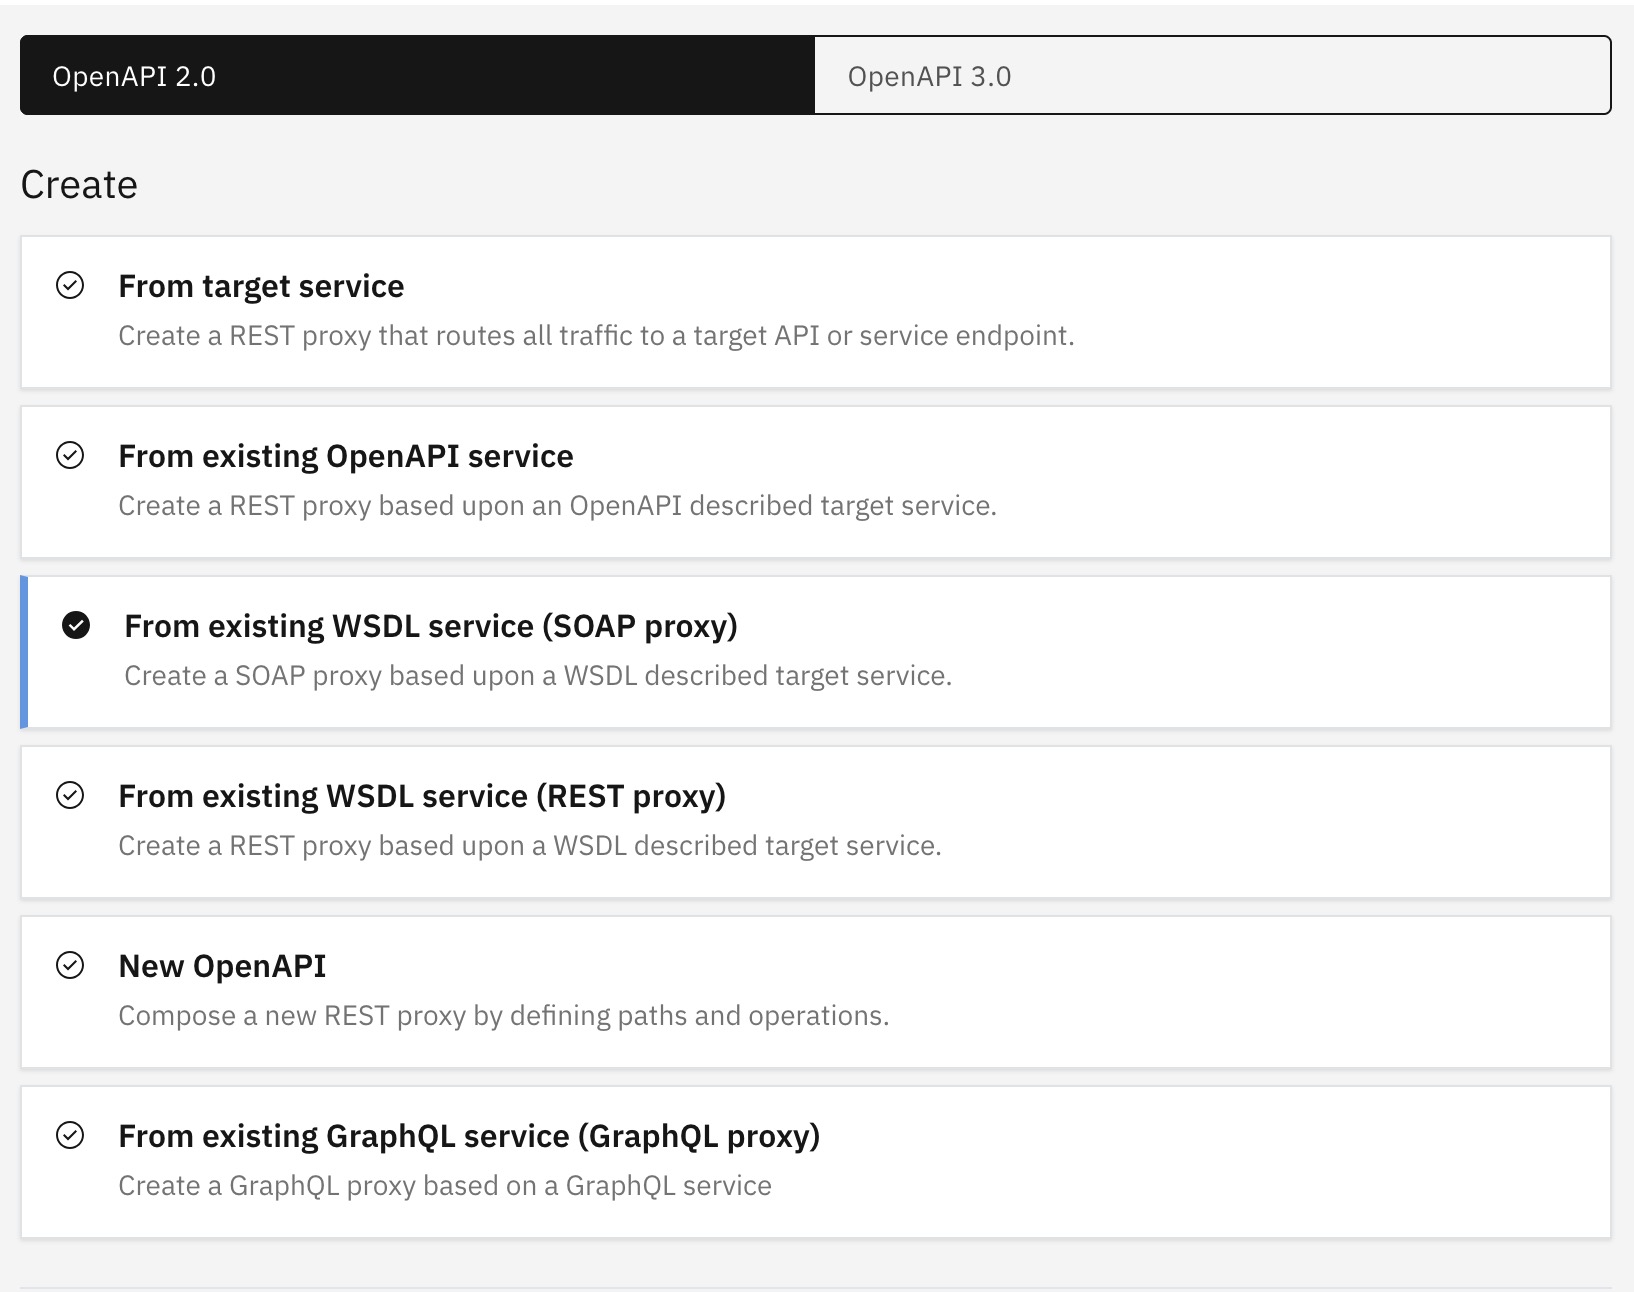Click the filled checkmark icon for SOAP proxy
1634x1292 pixels.
[76, 626]
